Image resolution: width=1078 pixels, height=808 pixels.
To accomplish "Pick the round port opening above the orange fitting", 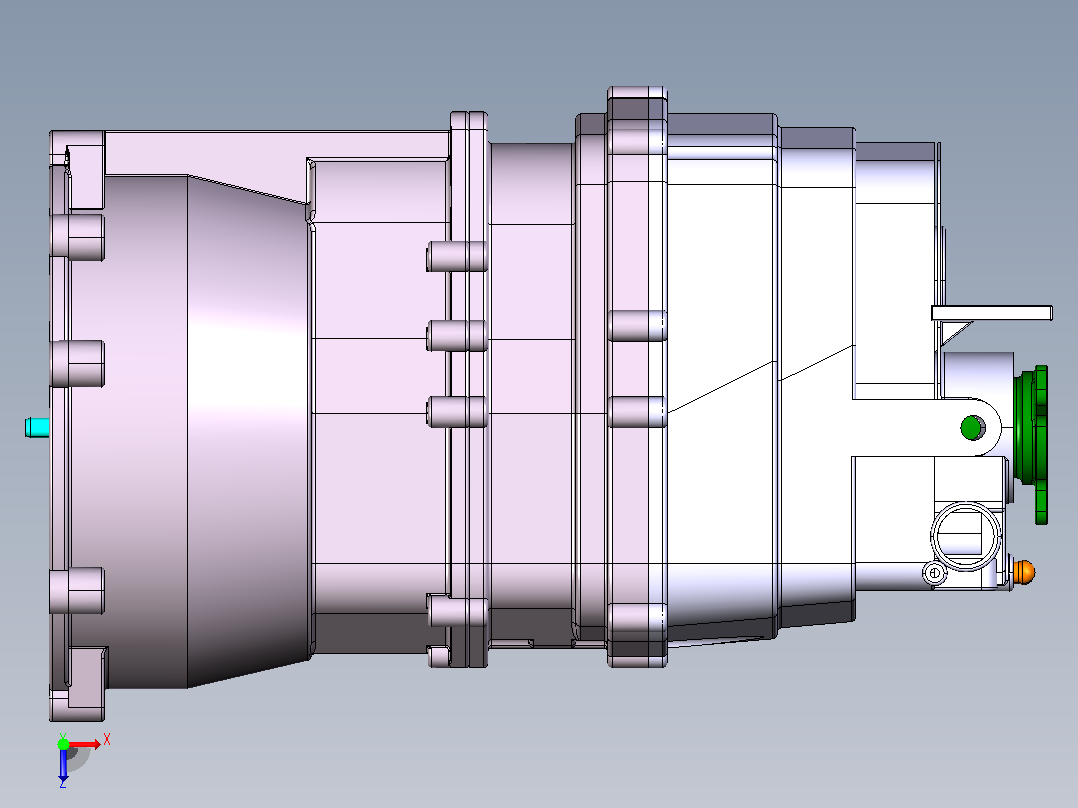I will click(966, 534).
